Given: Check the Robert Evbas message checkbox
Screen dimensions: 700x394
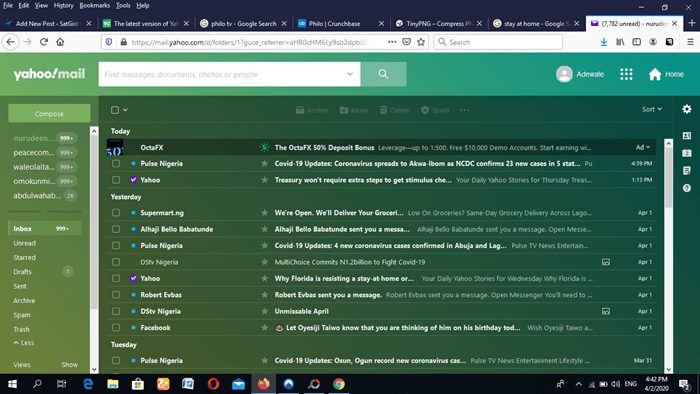Looking at the screenshot, I should (116, 294).
